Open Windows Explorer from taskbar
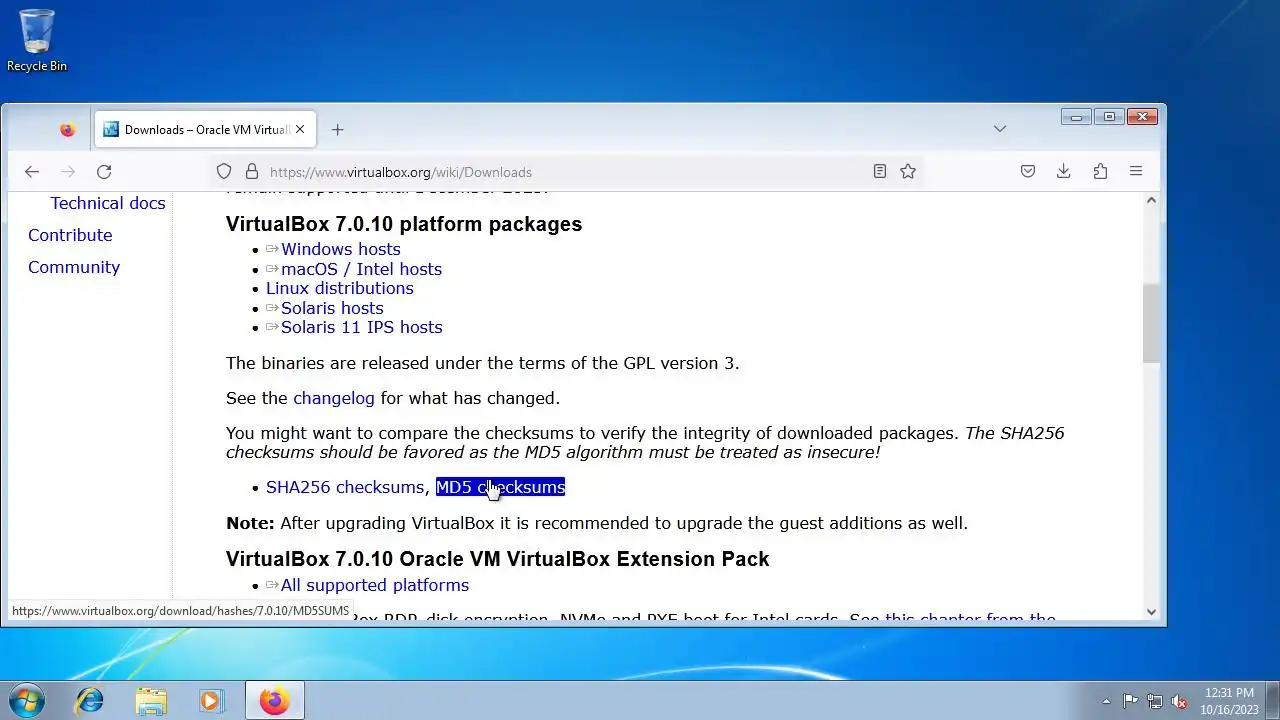The image size is (1280, 720). click(151, 701)
